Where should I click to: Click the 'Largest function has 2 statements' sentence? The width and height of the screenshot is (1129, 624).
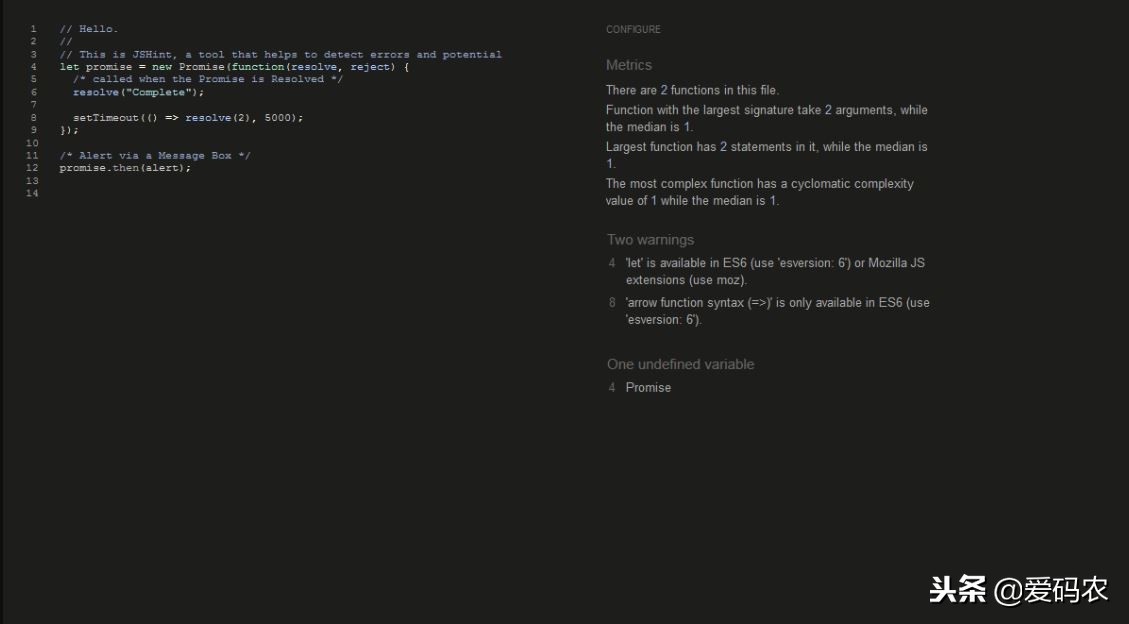point(766,155)
